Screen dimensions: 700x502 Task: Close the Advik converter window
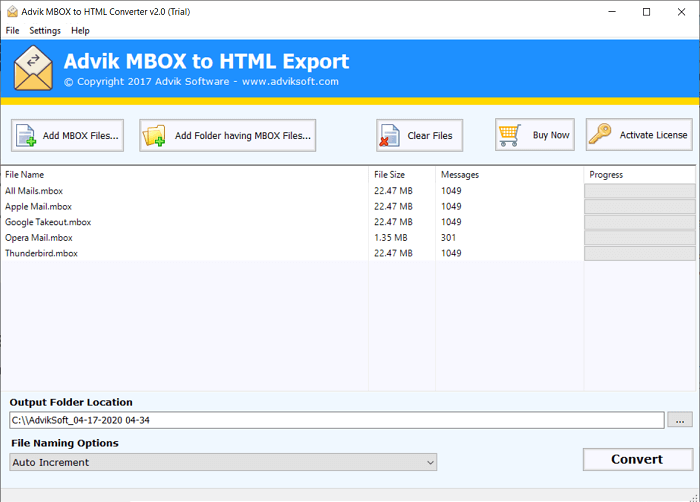pos(681,12)
